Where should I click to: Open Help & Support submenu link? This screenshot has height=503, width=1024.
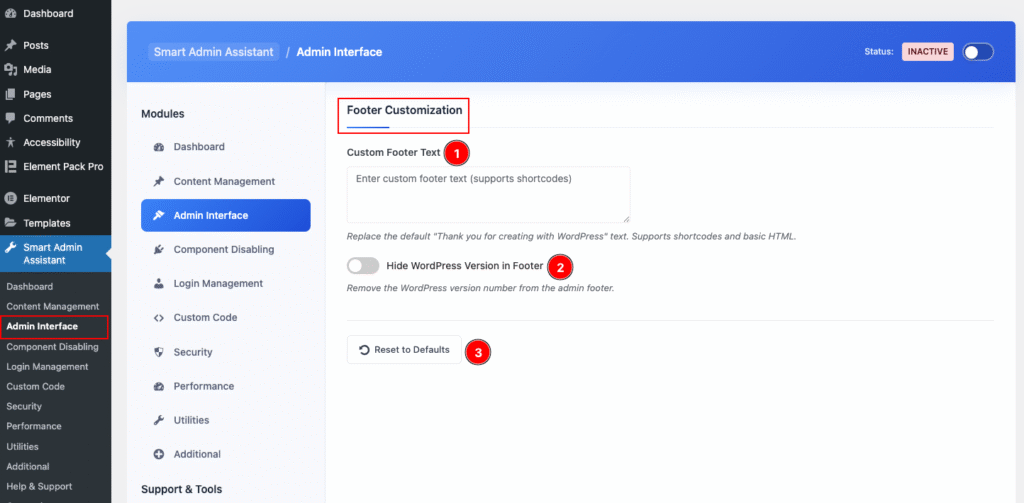[39, 487]
